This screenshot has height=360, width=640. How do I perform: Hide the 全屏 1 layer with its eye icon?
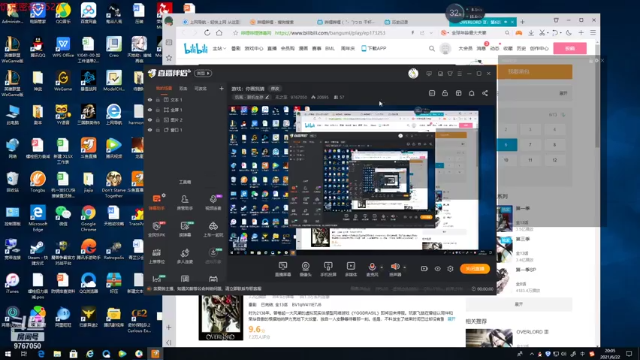150,110
